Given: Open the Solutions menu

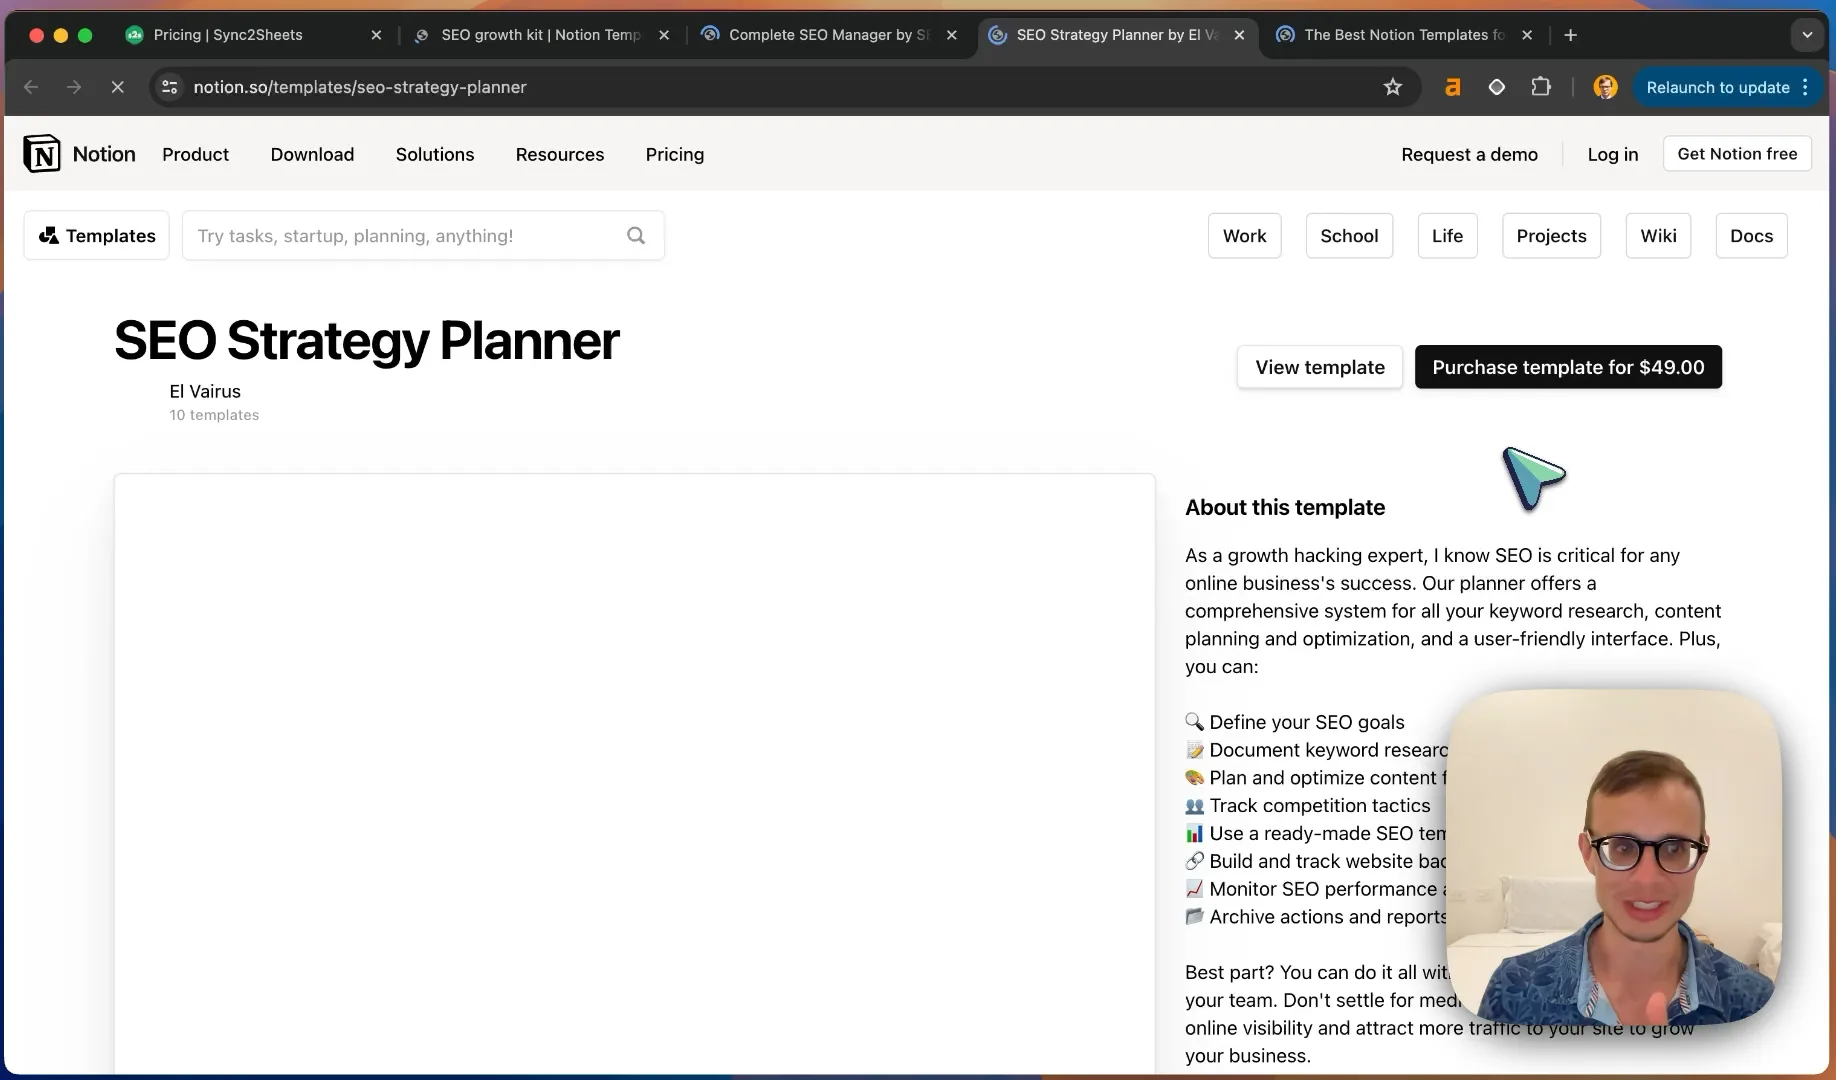Looking at the screenshot, I should [435, 154].
